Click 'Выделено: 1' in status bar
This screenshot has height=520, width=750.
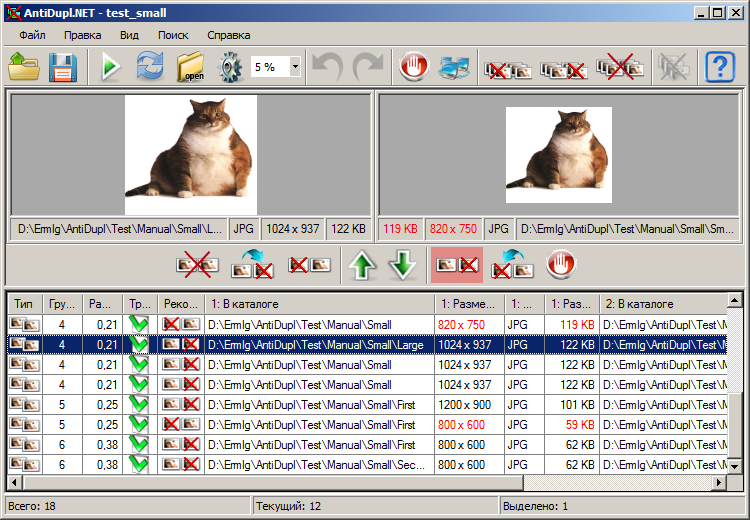click(x=536, y=506)
